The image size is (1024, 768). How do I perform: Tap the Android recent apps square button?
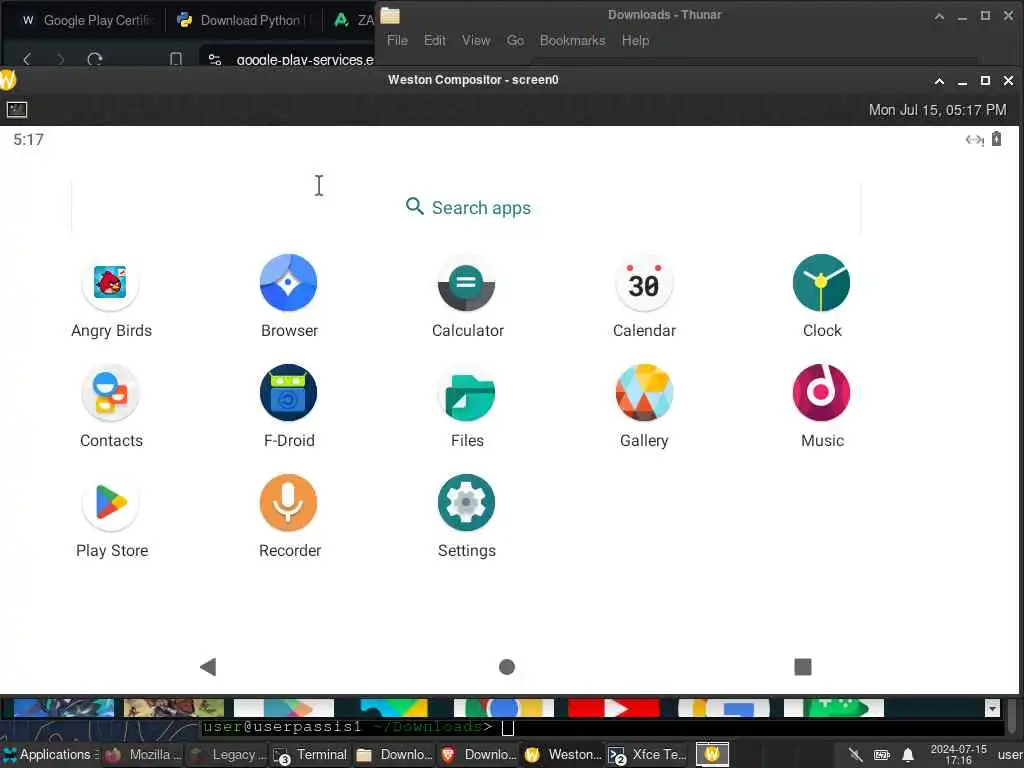coord(803,667)
